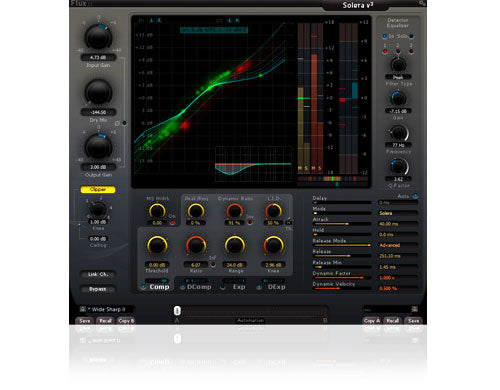Turn the Q Factor knob
This screenshot has height=390, width=500.
coord(399,167)
